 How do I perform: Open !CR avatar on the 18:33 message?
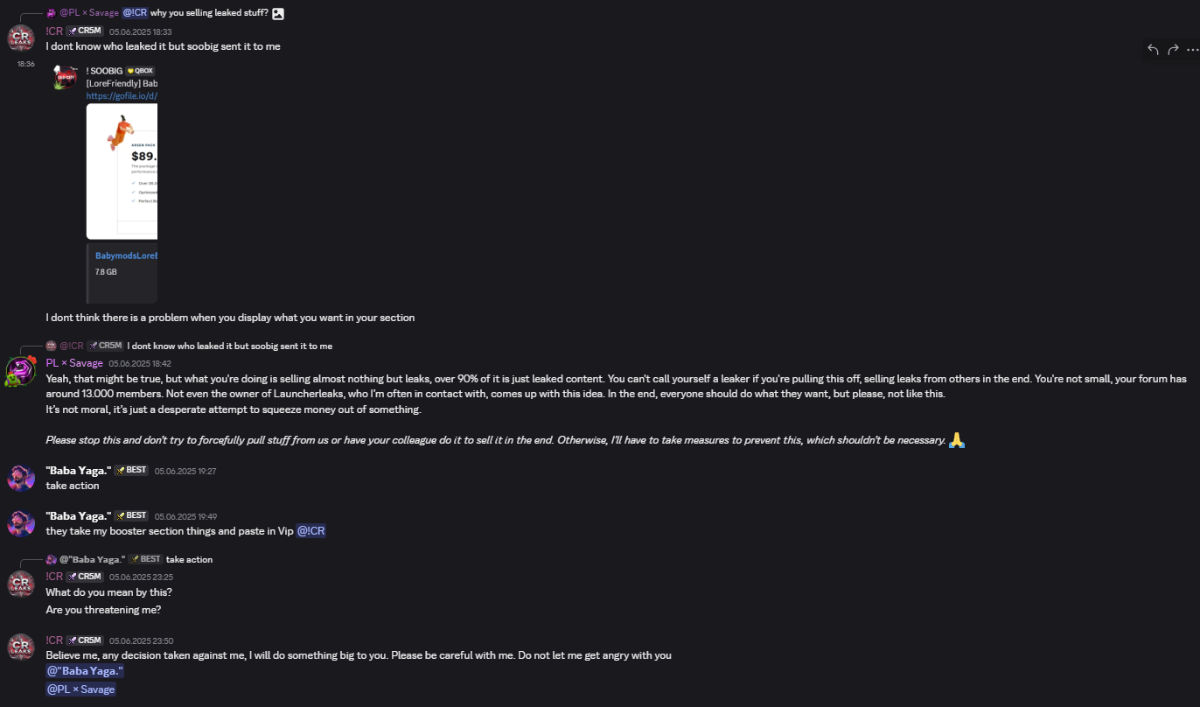point(21,38)
